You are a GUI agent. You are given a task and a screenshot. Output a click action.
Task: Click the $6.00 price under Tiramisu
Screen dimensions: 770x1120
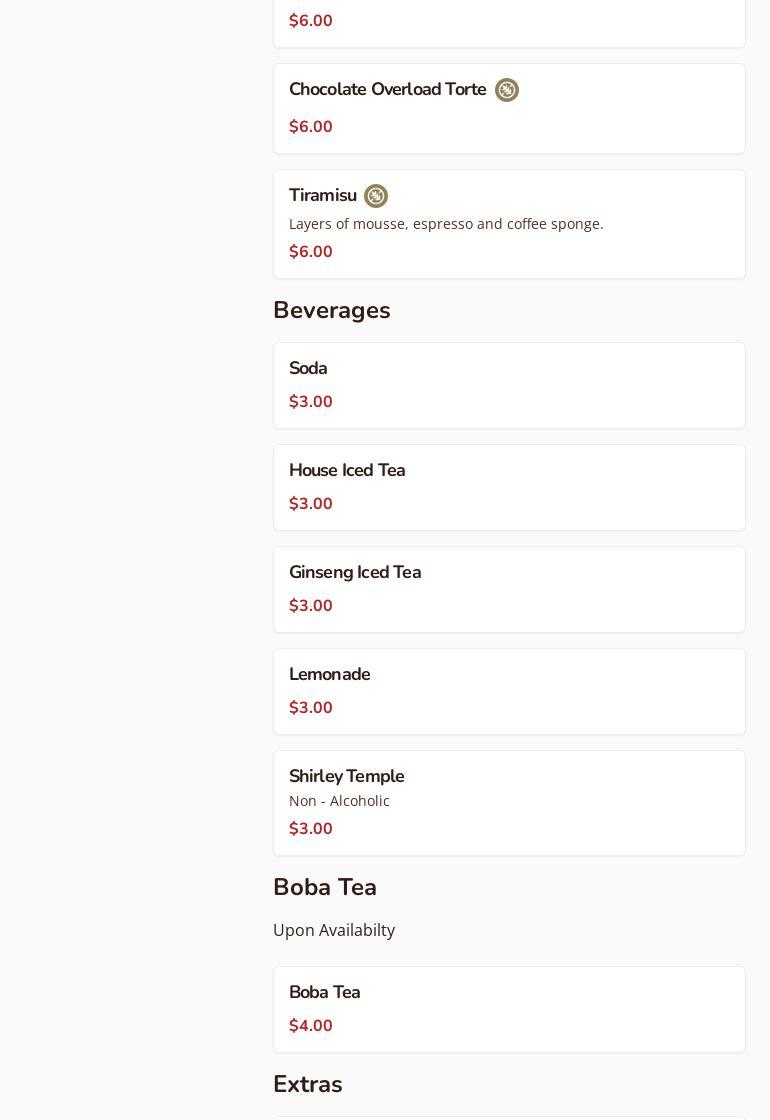point(311,252)
